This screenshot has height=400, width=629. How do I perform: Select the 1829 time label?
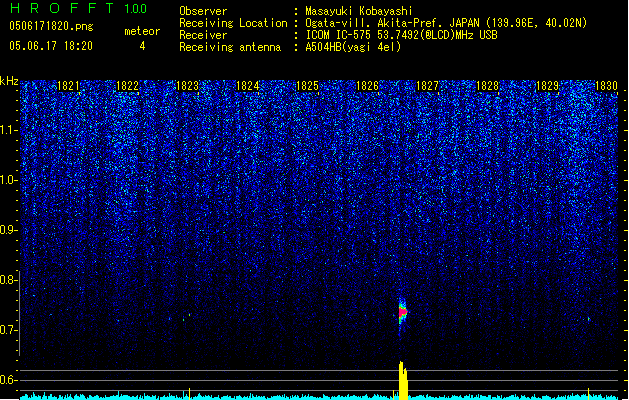click(548, 86)
